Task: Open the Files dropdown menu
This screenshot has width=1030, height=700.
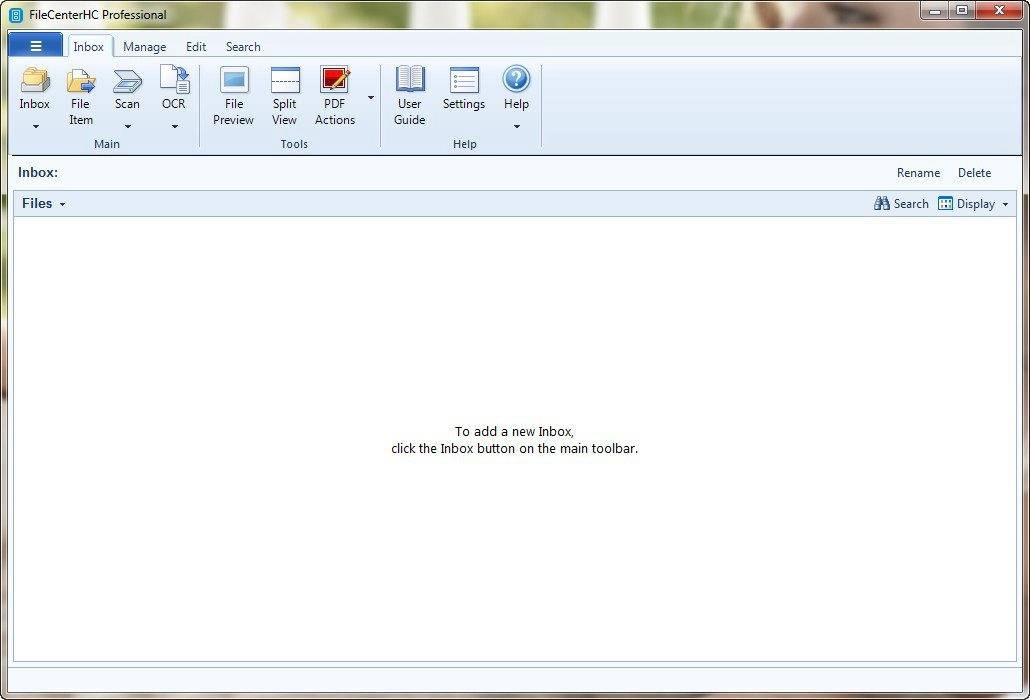Action: point(43,204)
